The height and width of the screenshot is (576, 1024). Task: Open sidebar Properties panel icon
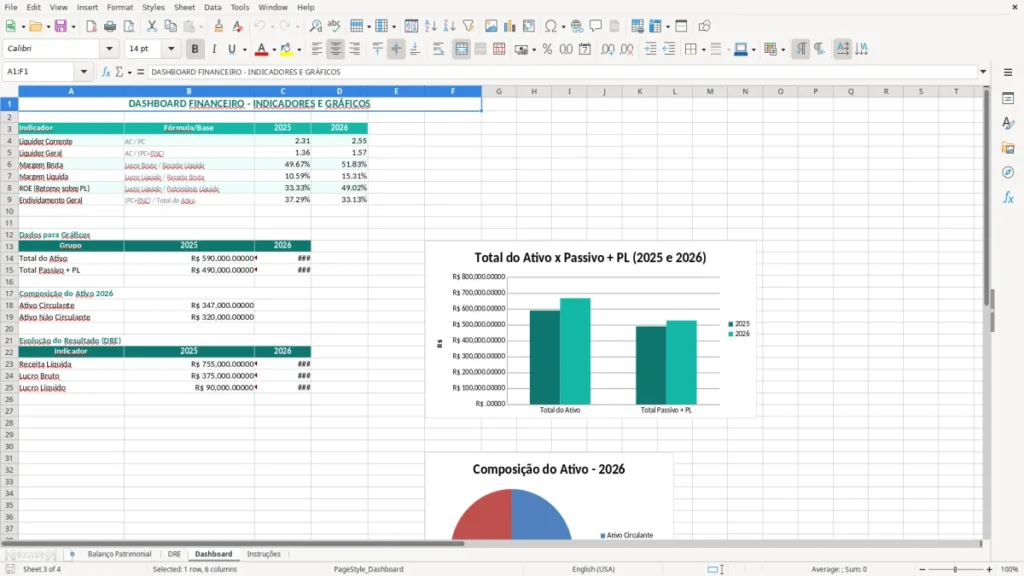point(1008,99)
